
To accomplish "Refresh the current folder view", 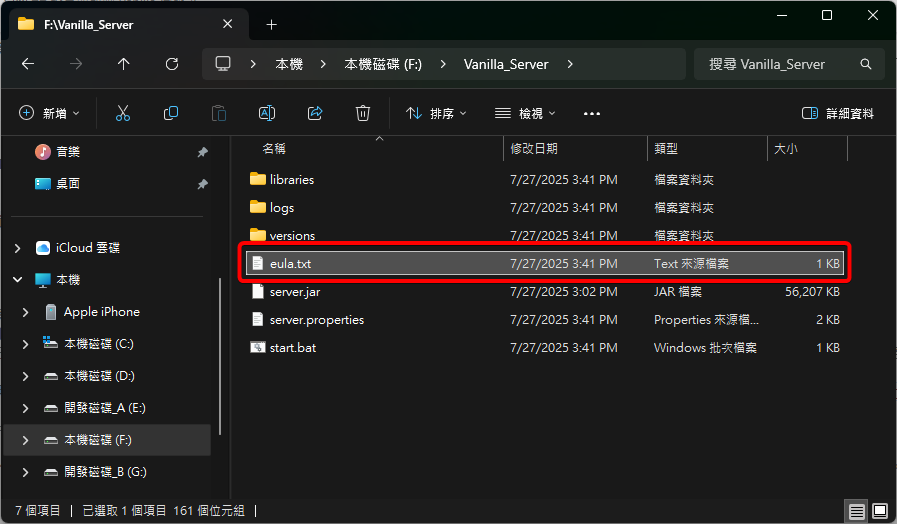I will click(172, 64).
